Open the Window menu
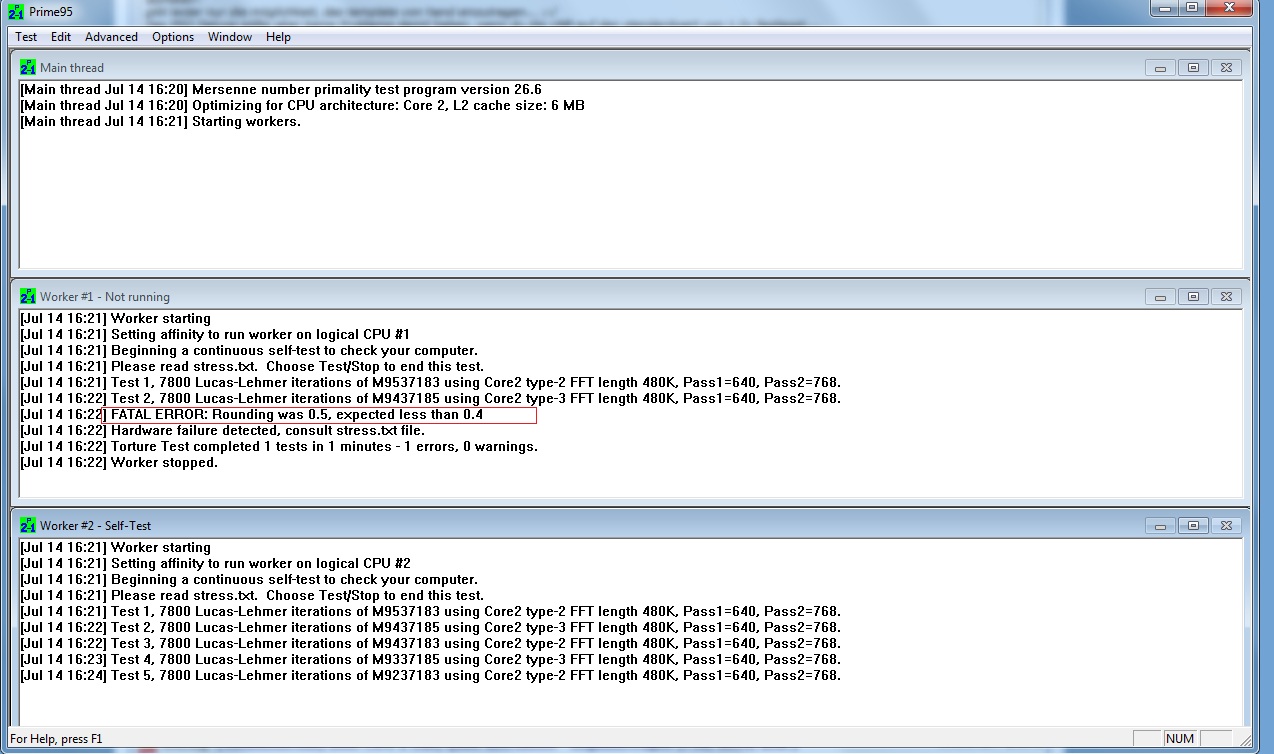Screen dimensions: 1274x754 [x=230, y=37]
